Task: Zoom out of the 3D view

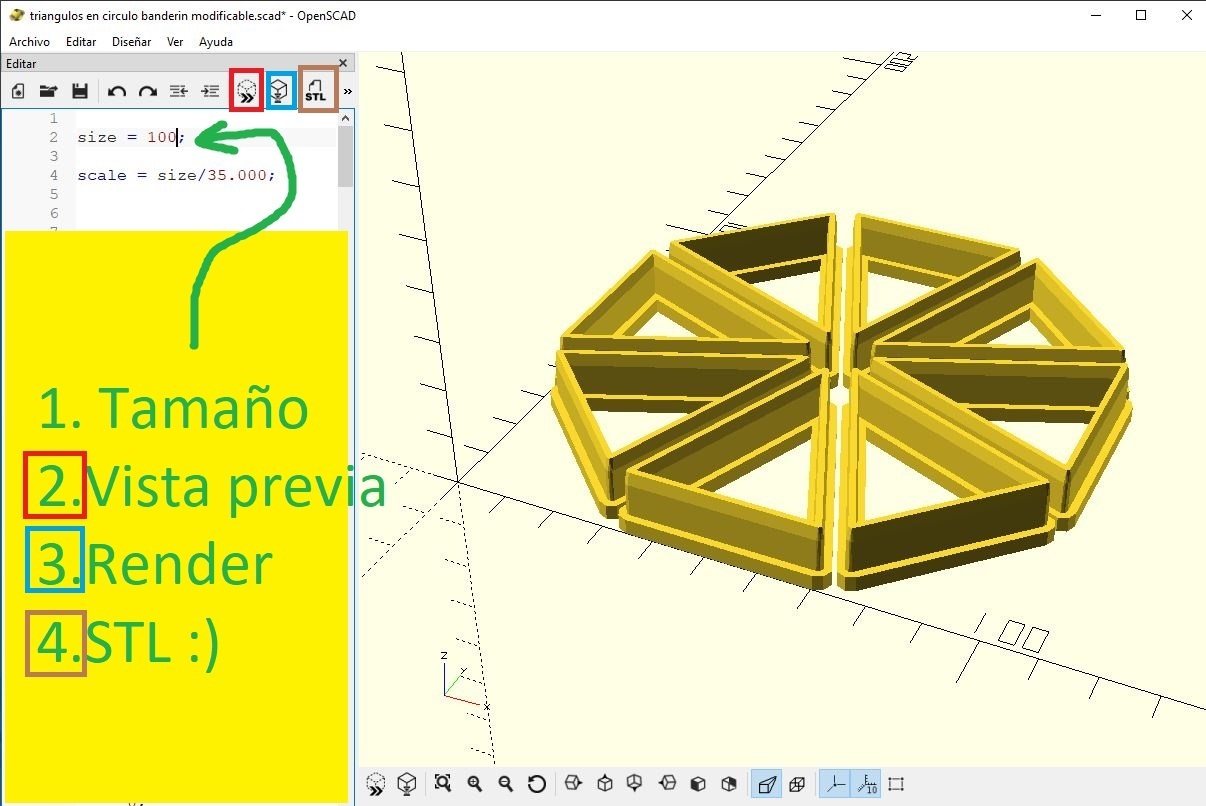Action: point(505,784)
